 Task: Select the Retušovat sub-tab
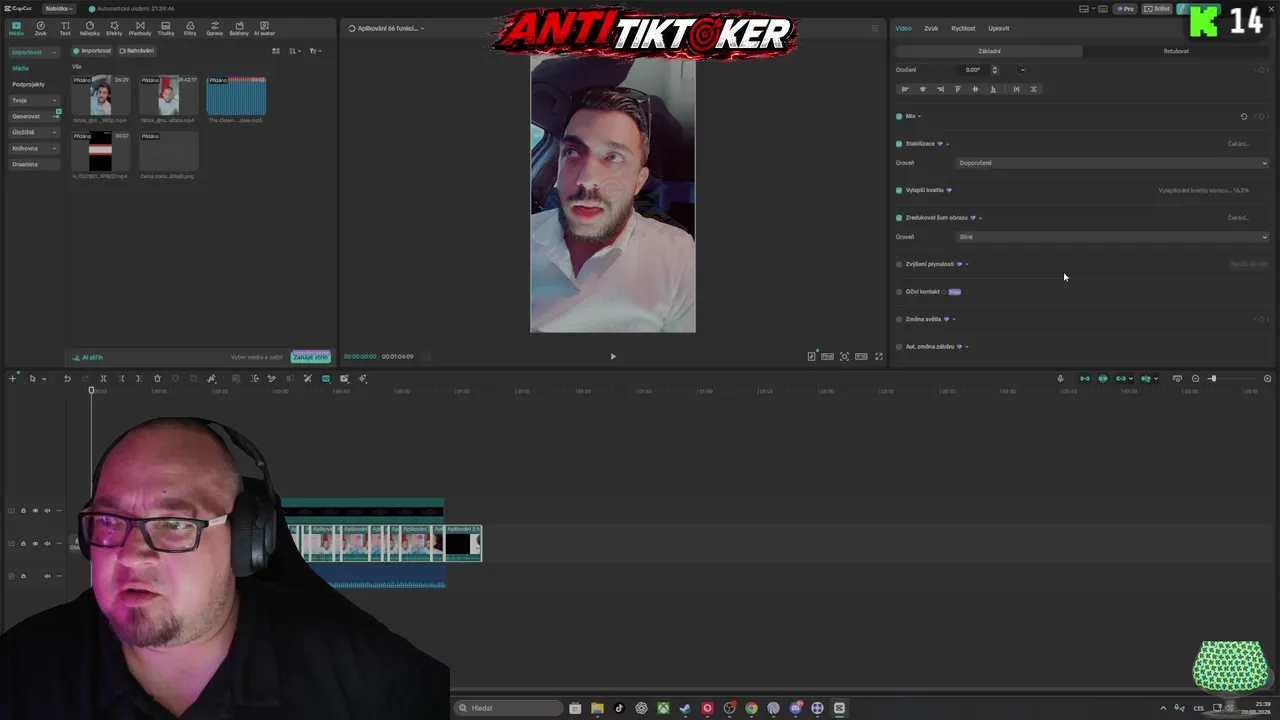(1176, 51)
